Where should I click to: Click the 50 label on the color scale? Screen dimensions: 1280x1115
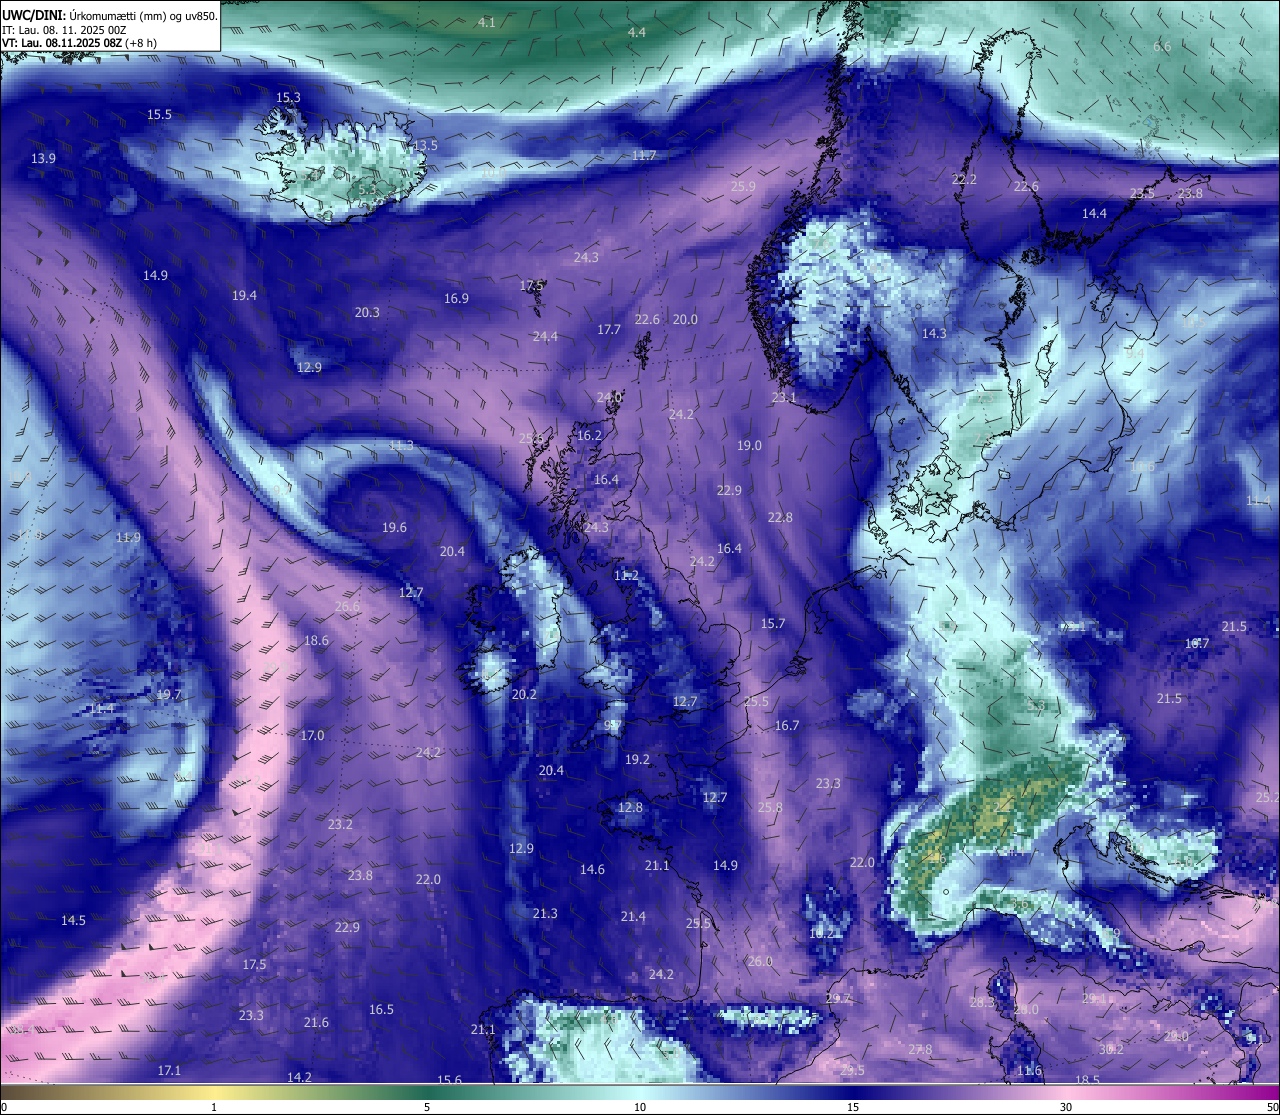coord(1272,1107)
